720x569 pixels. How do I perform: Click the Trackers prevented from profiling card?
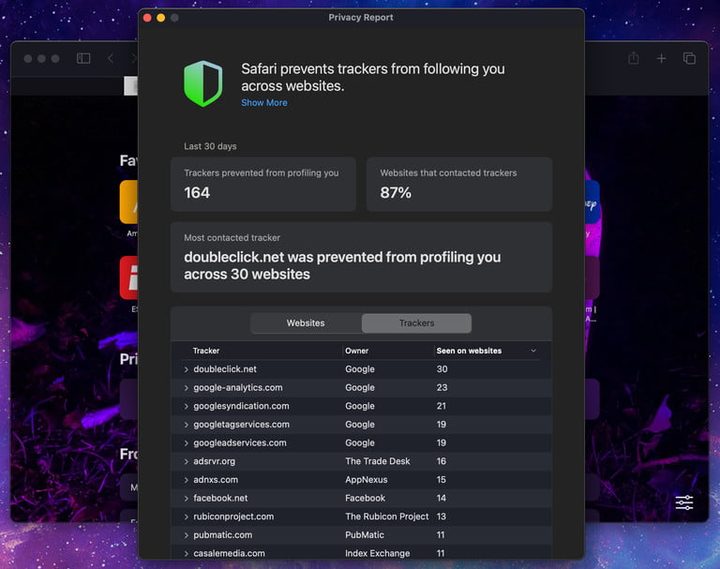point(263,184)
